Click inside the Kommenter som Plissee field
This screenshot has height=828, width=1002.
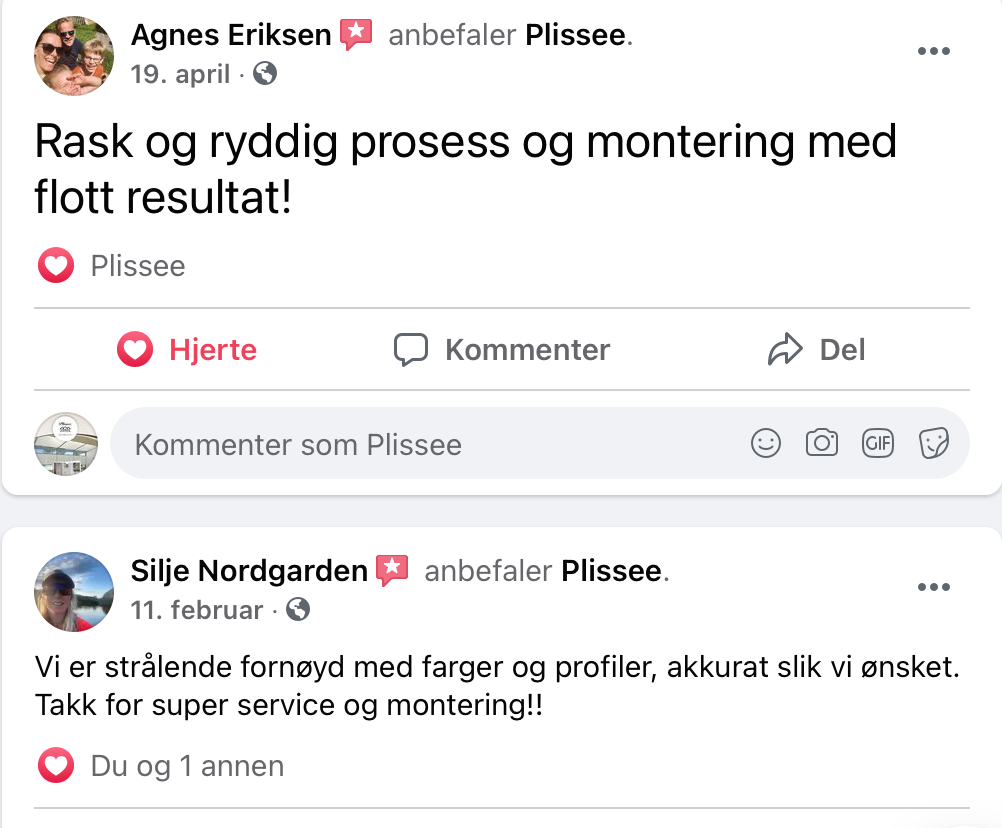pos(430,444)
